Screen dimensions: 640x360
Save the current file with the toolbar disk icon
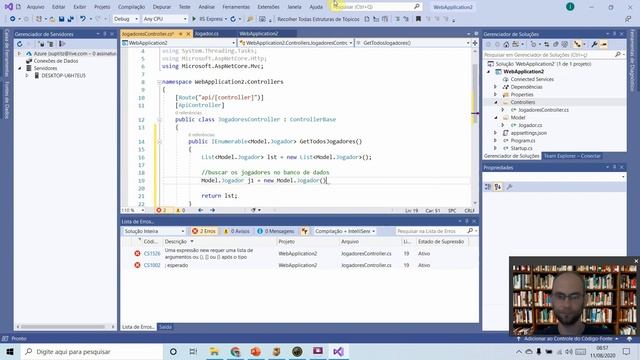point(61,19)
